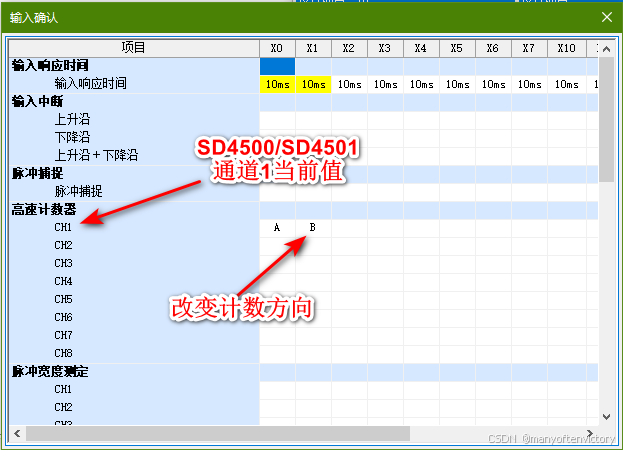Click the X10 column header

click(567, 48)
